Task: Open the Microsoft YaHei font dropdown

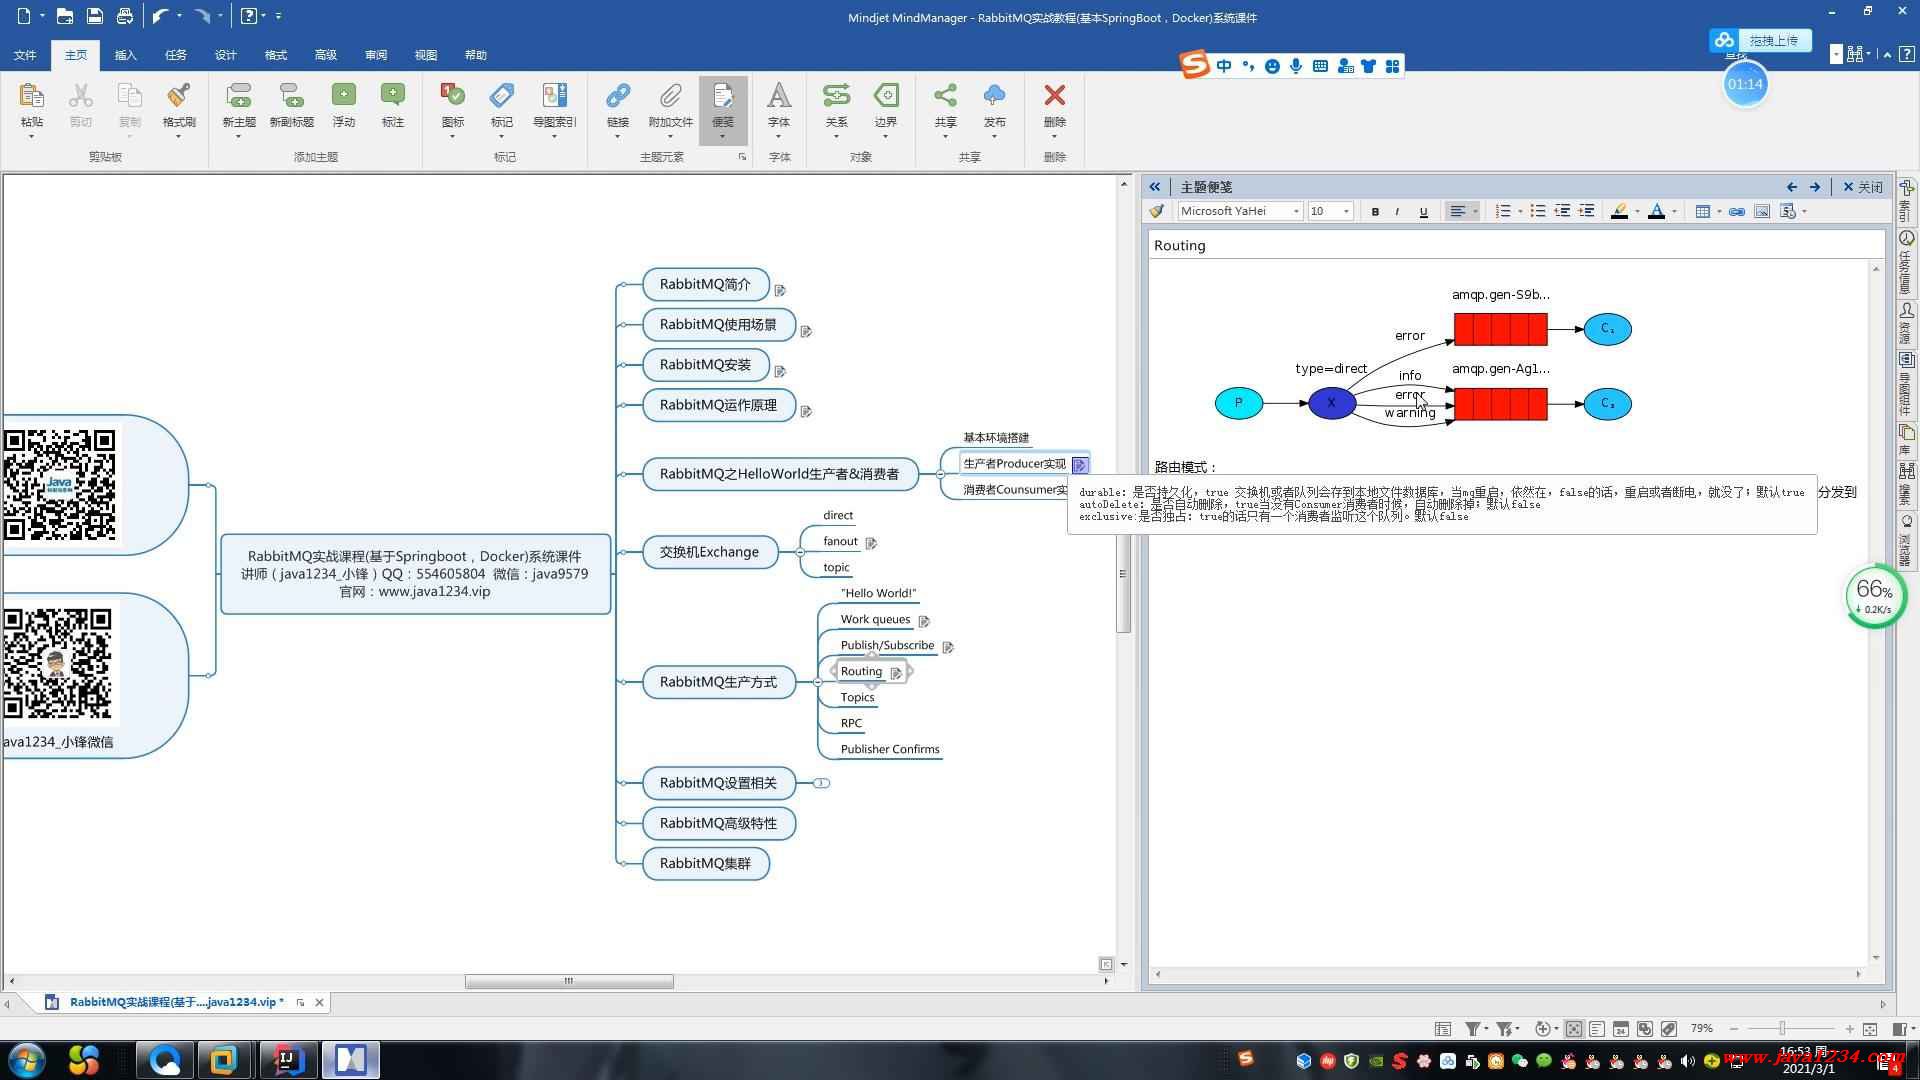Action: coord(1296,211)
